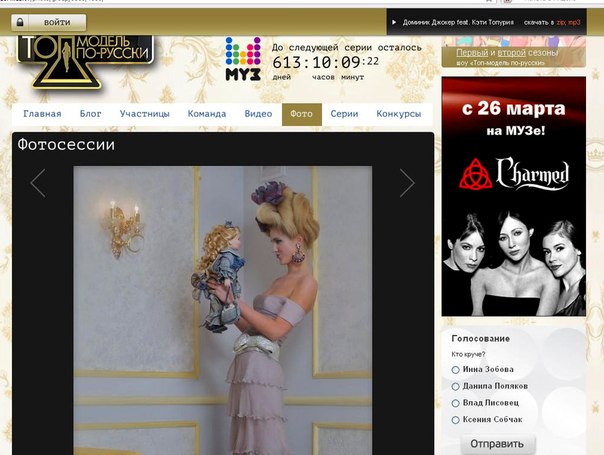Select Влад Лисовец in the poll
This screenshot has height=455, width=604.
(455, 403)
